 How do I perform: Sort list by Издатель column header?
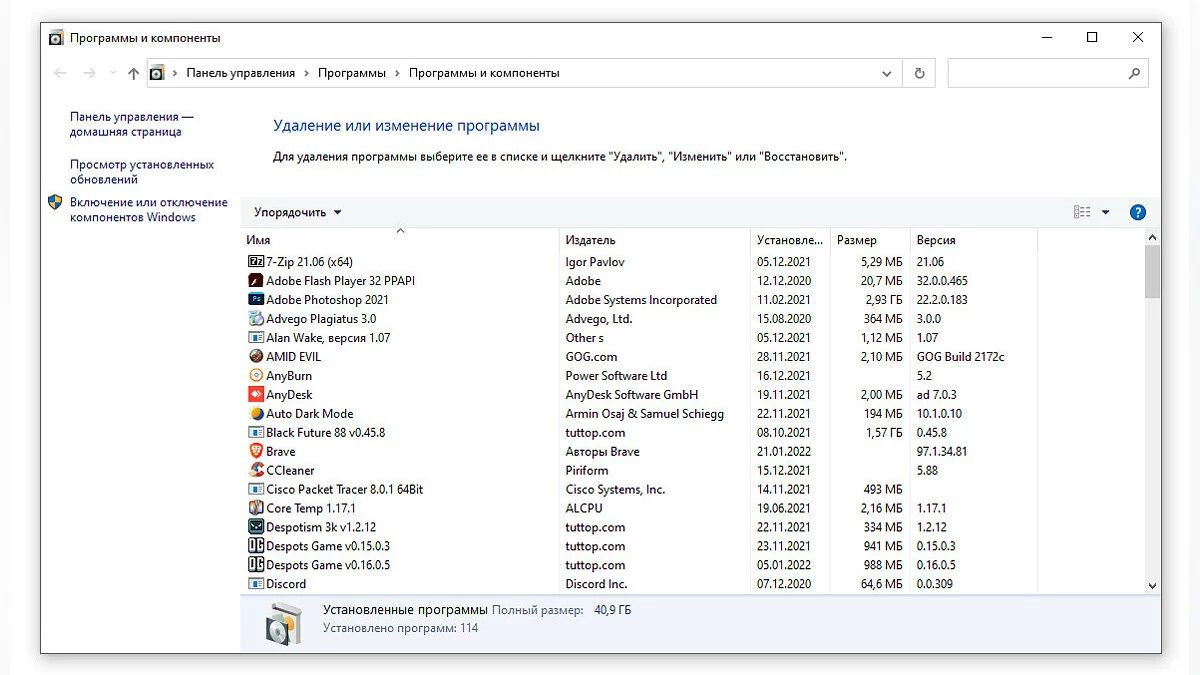pyautogui.click(x=590, y=240)
